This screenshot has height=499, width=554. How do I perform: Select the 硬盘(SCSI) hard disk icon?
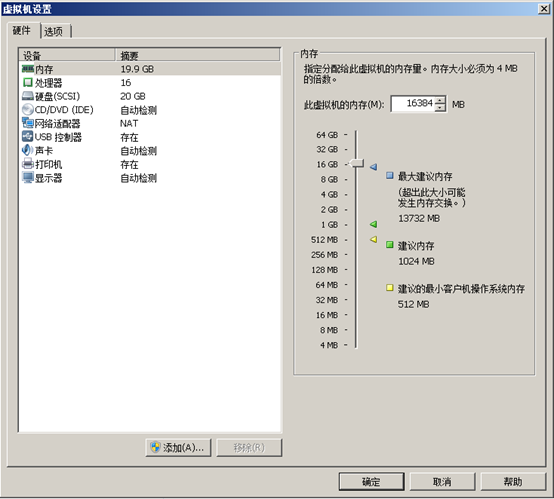[x=28, y=96]
